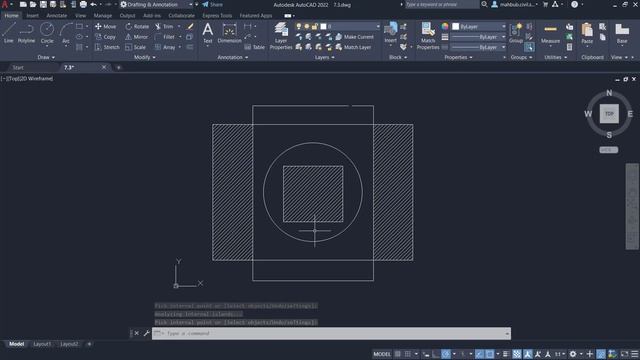Click the Insert block icon
The height and width of the screenshot is (360, 640).
click(391, 32)
